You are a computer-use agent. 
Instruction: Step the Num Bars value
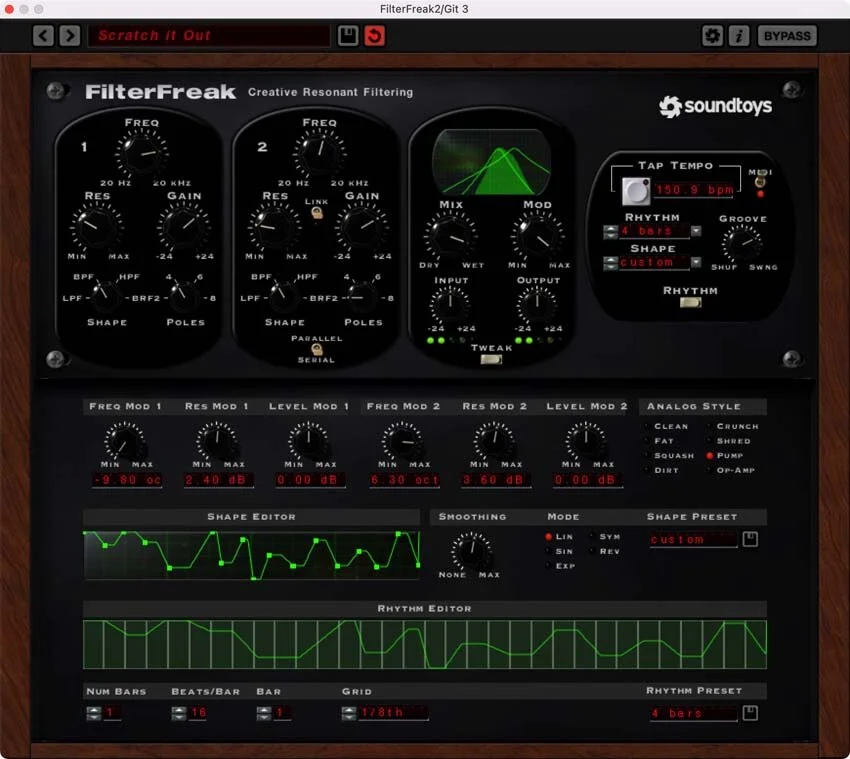(93, 713)
